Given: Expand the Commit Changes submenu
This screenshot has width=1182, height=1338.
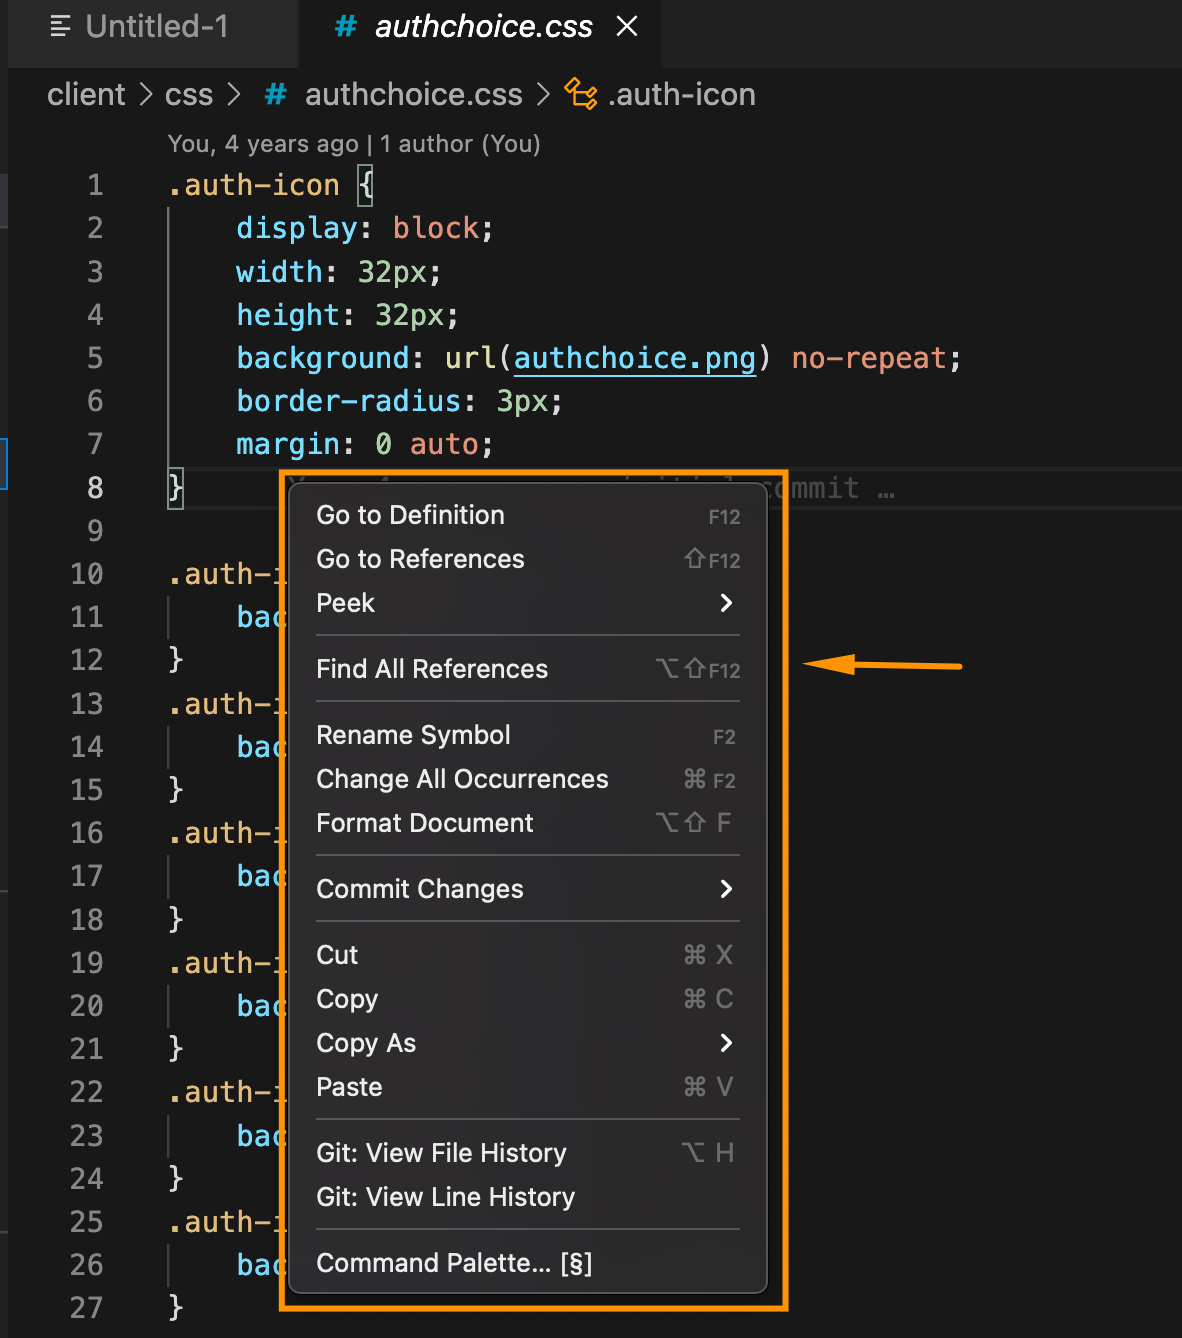Looking at the screenshot, I should (x=528, y=890).
